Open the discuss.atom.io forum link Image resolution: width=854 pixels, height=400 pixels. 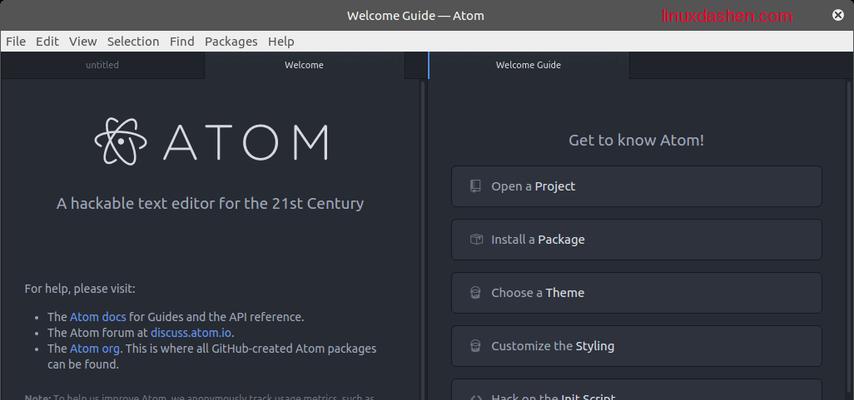click(191, 332)
